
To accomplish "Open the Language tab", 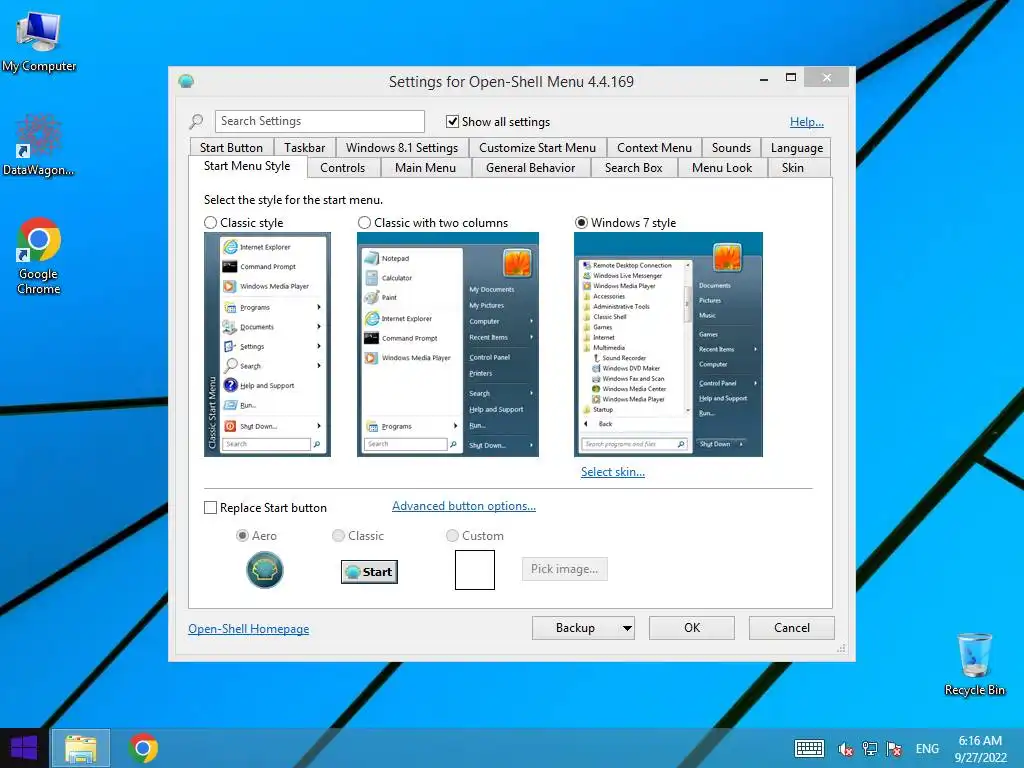I will [x=797, y=148].
